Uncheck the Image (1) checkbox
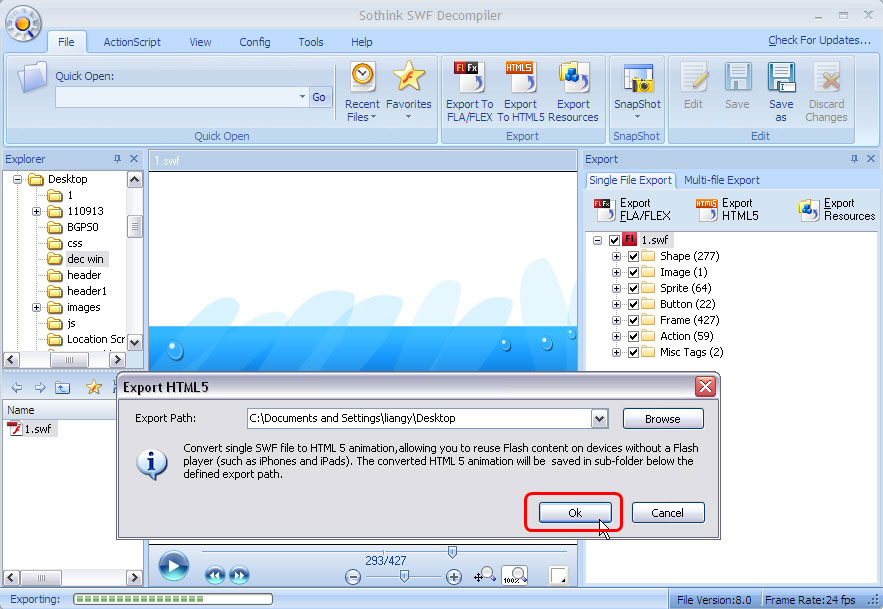 [634, 273]
